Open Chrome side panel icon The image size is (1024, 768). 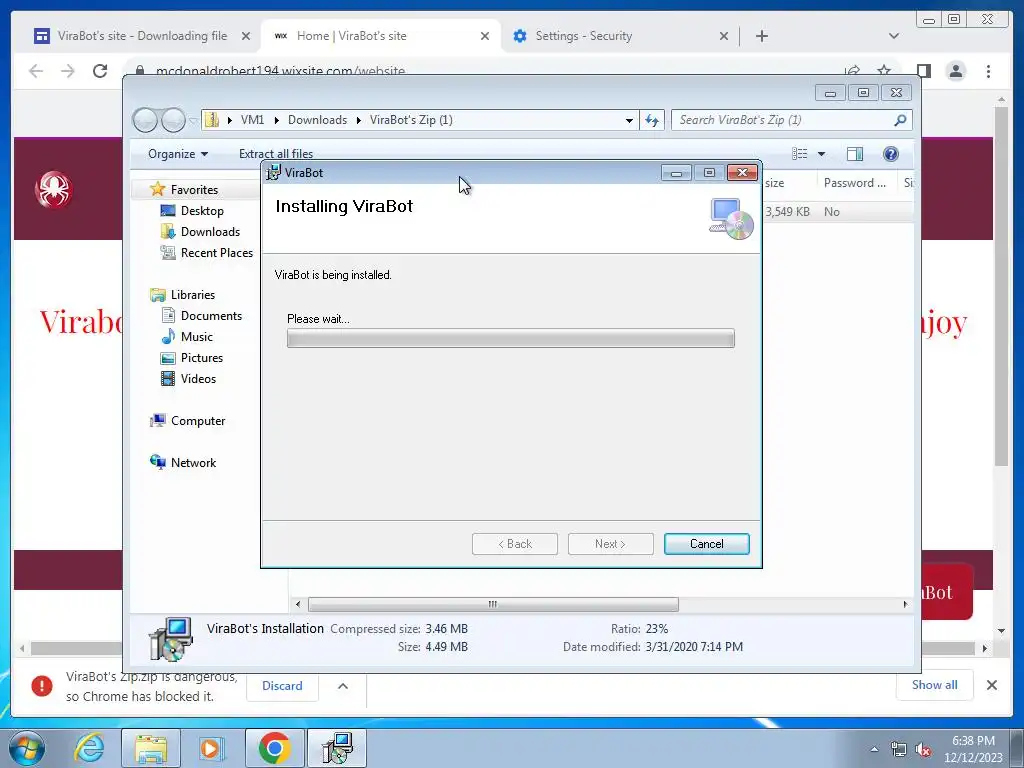[x=923, y=71]
